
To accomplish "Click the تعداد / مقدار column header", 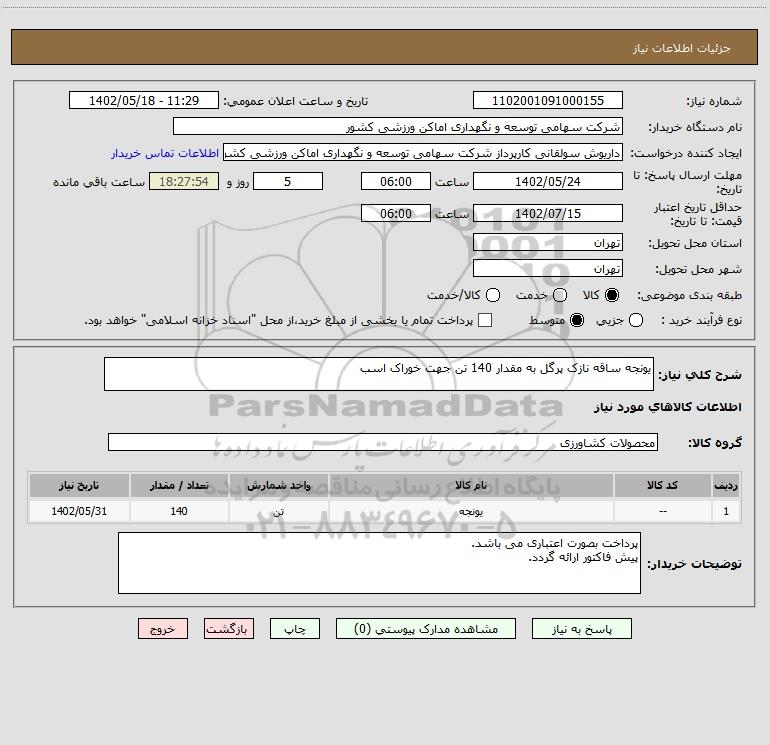I will tap(179, 485).
